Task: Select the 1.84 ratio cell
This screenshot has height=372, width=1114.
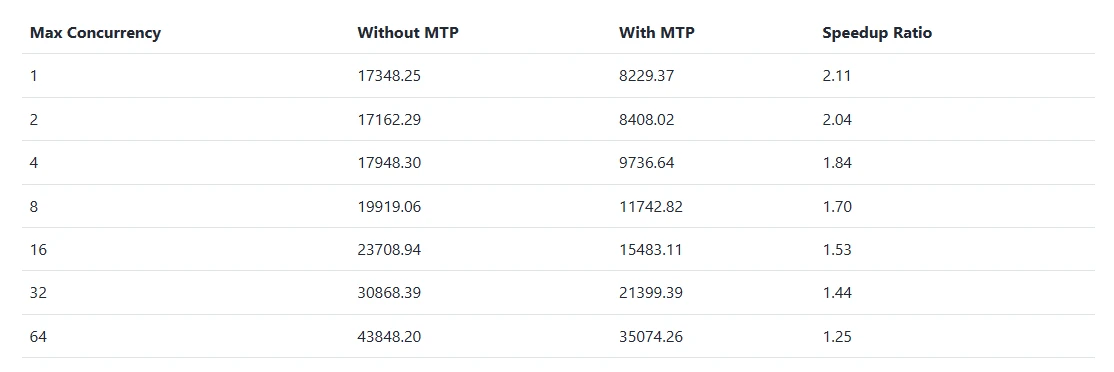Action: (837, 163)
